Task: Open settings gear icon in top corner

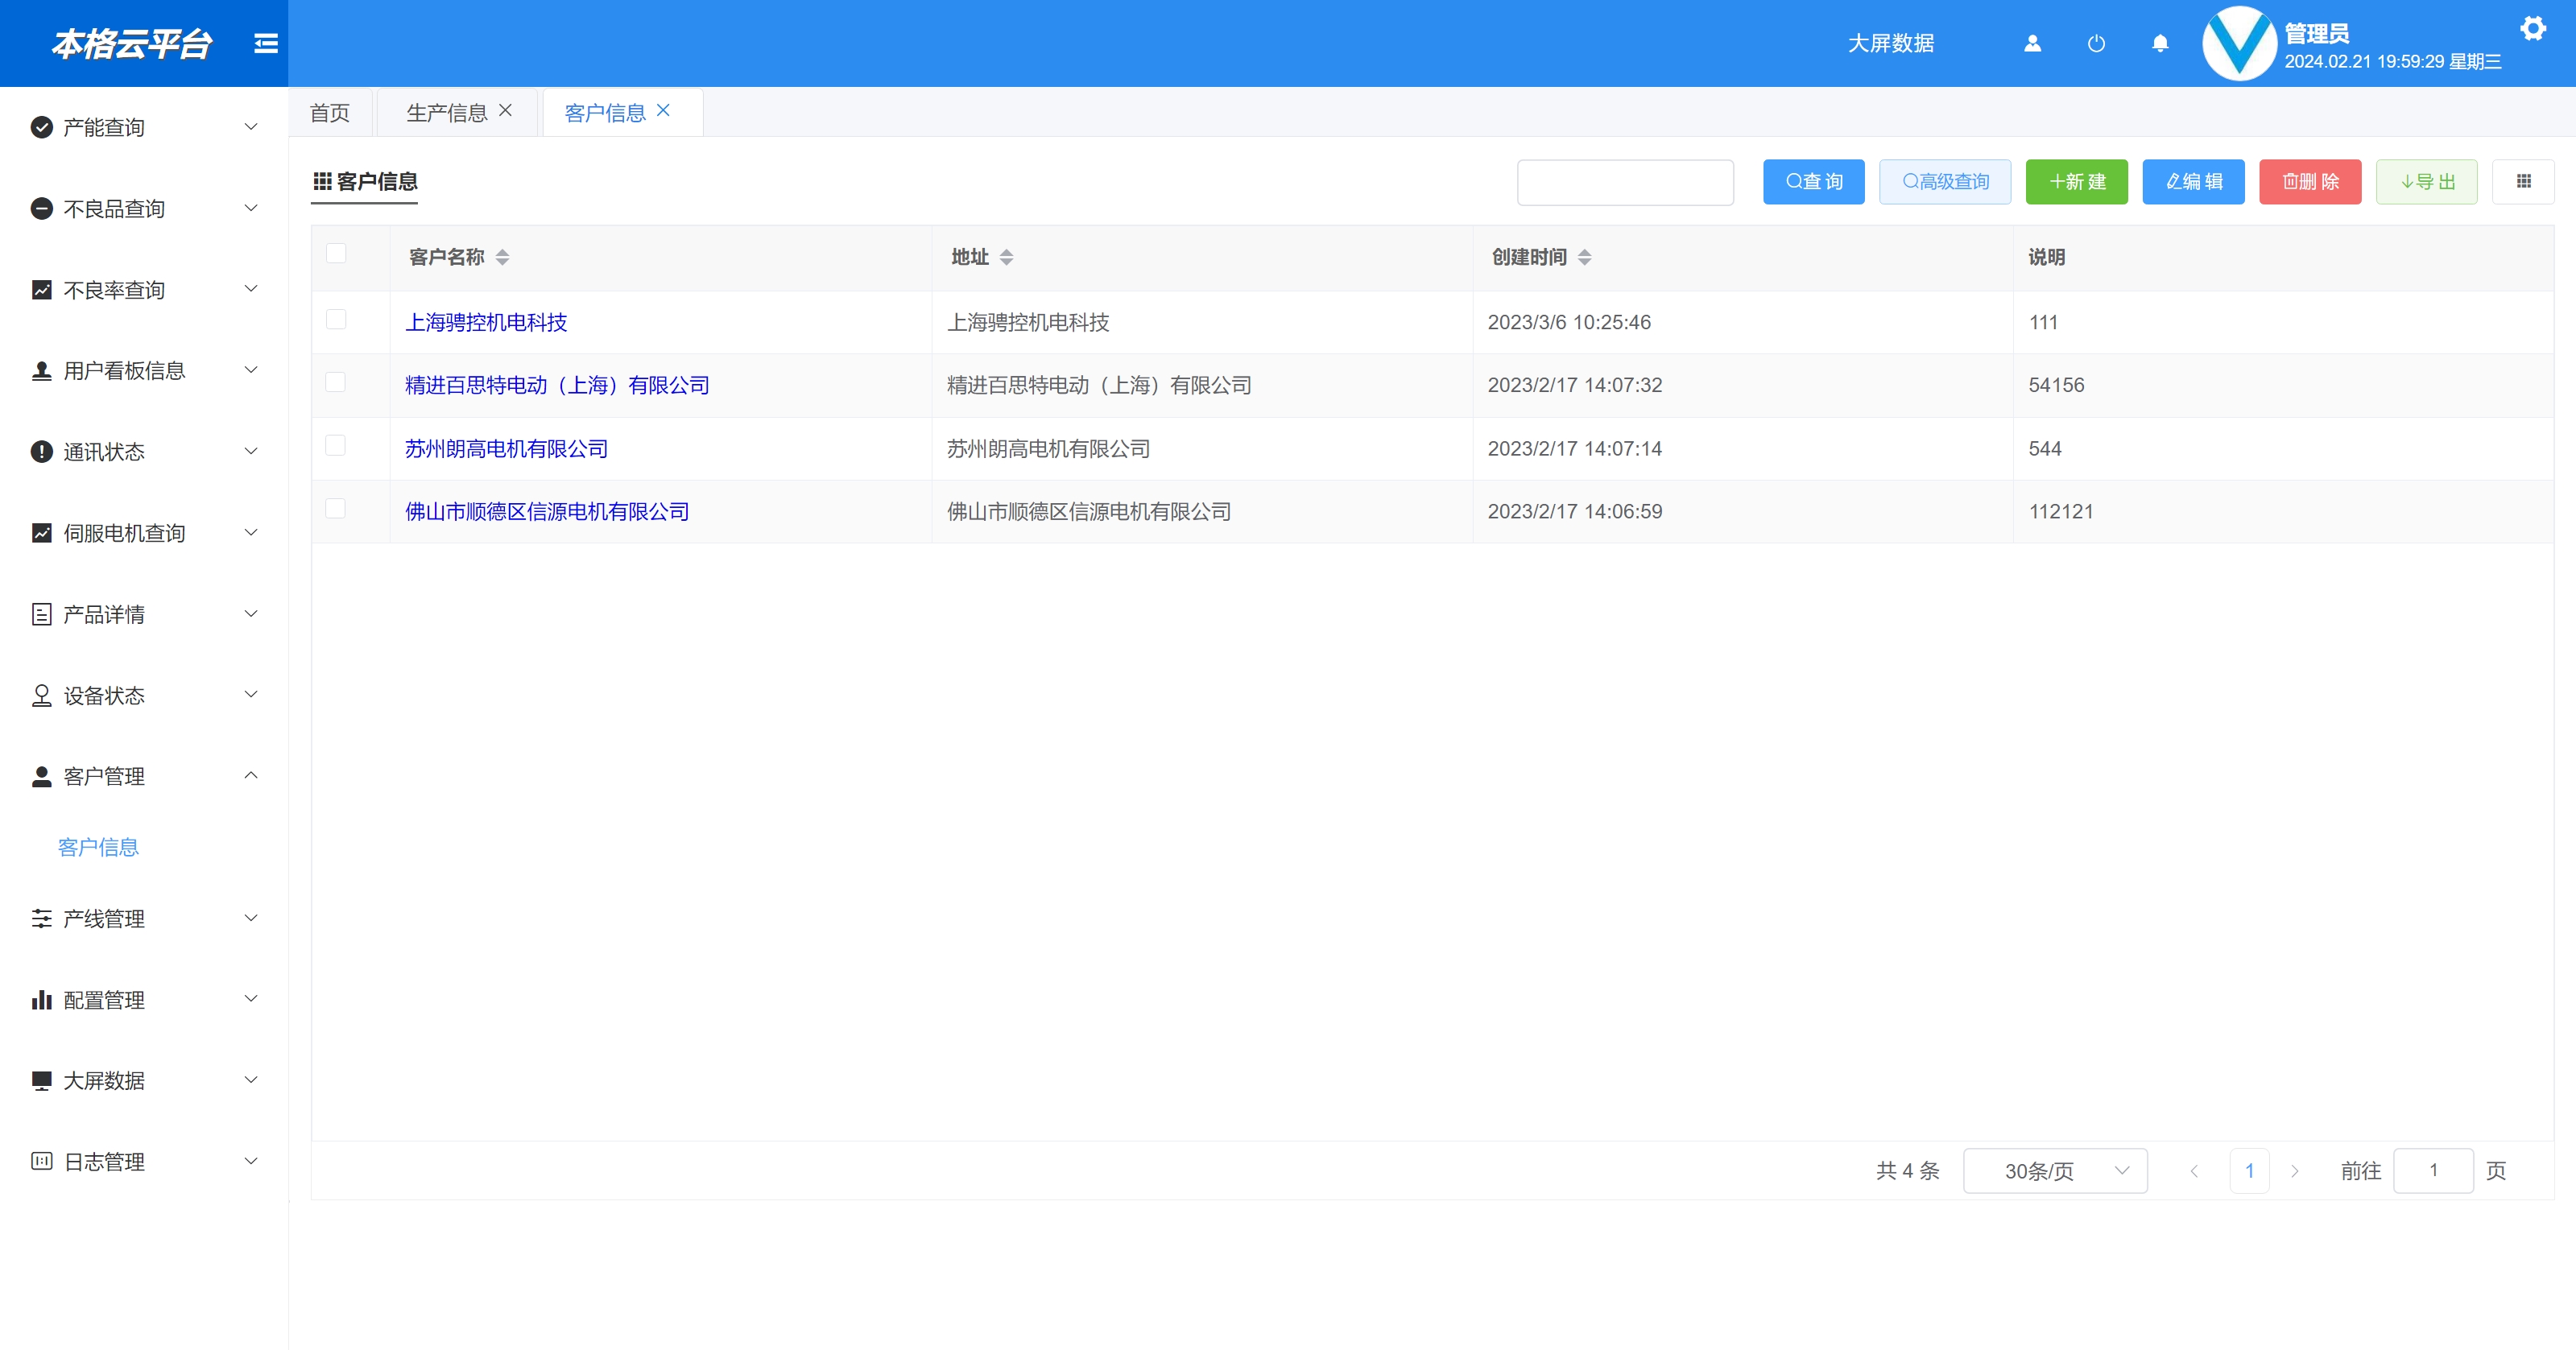Action: pyautogui.click(x=2532, y=28)
